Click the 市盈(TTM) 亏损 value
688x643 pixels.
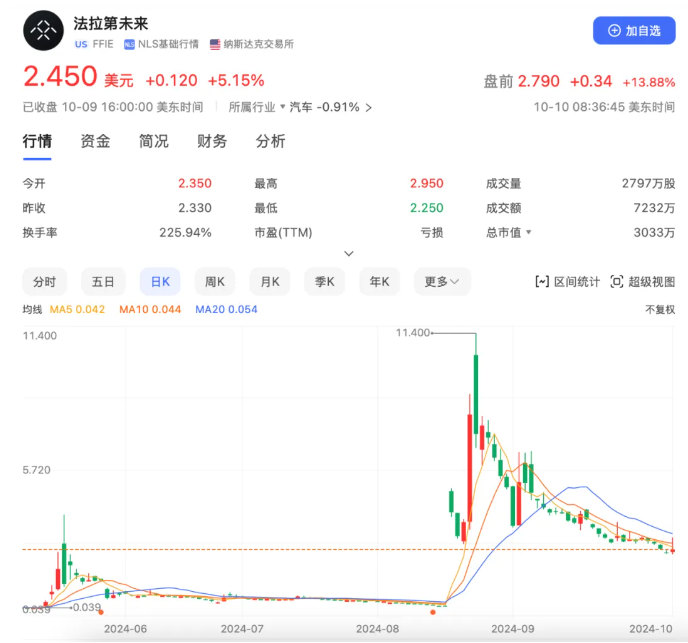click(x=432, y=233)
